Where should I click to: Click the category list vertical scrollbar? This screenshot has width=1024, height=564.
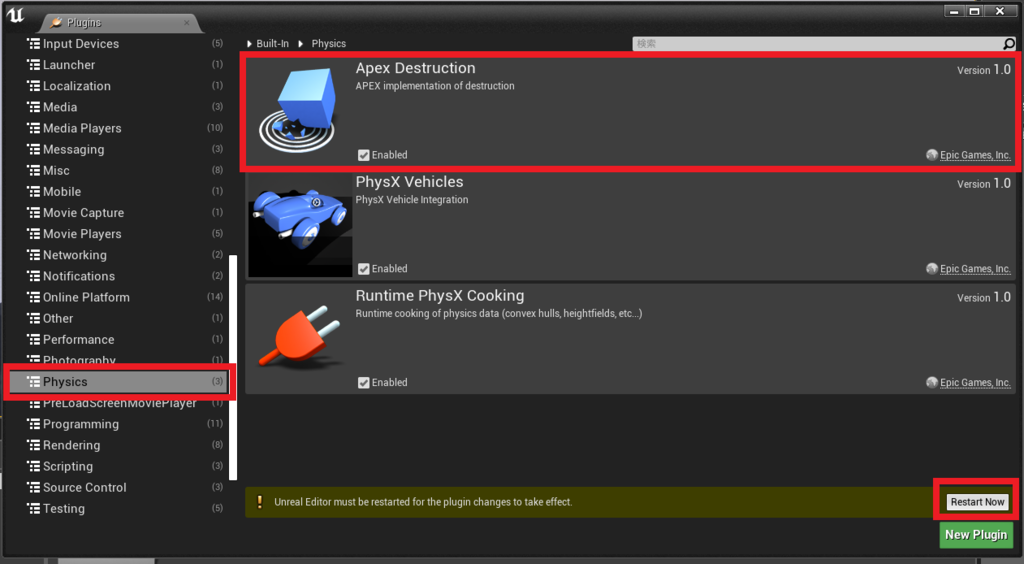click(x=233, y=367)
